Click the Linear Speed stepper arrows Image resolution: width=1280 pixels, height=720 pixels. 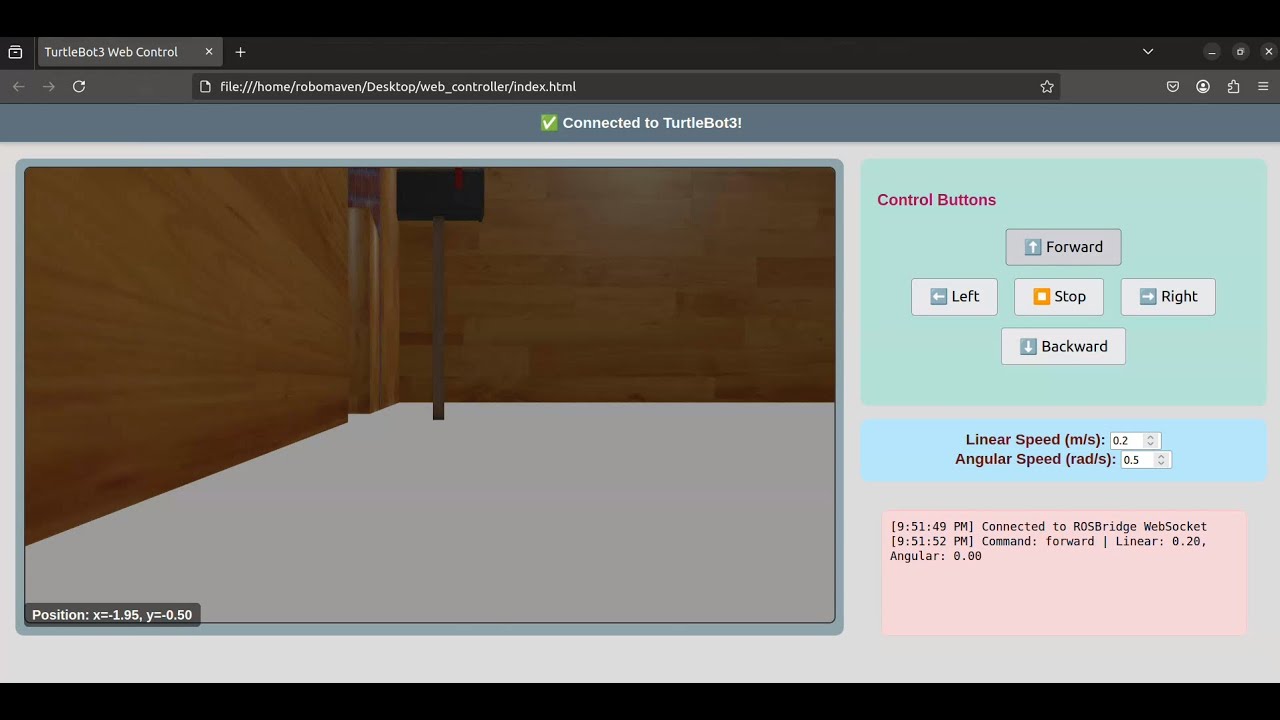point(1151,441)
